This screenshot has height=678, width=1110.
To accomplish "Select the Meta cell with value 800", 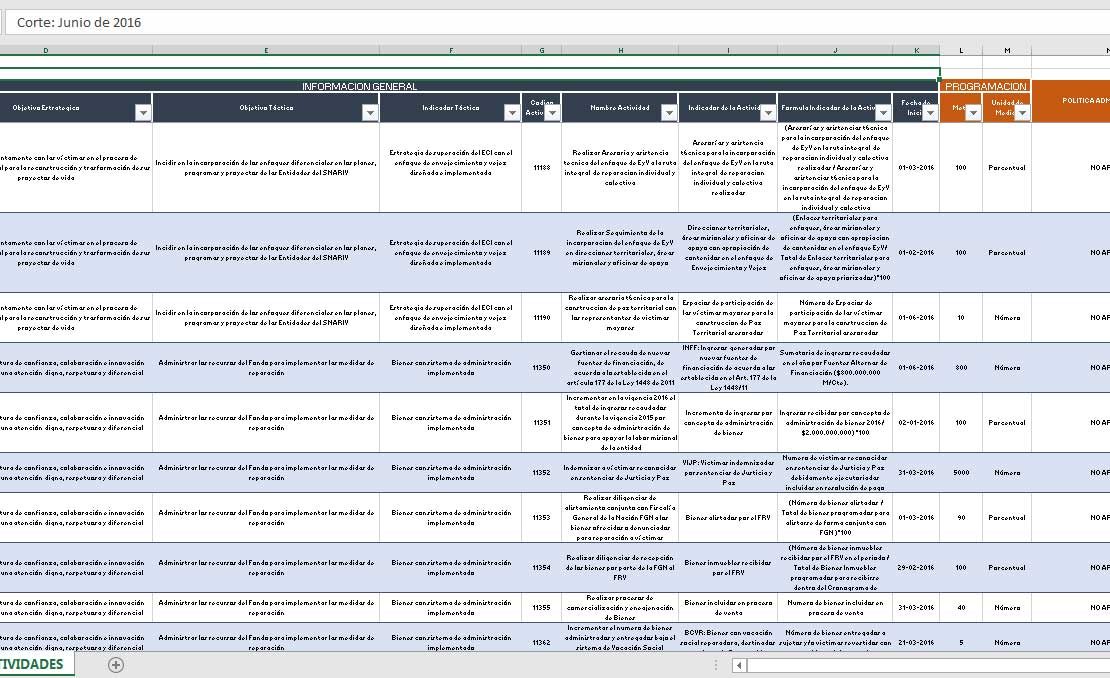I will pos(961,368).
